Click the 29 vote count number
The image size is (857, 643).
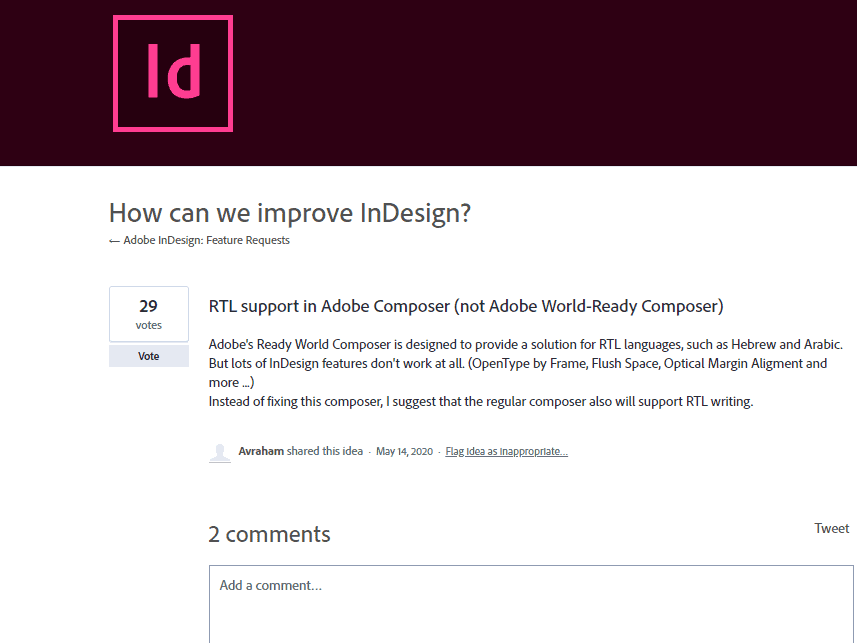[148, 306]
